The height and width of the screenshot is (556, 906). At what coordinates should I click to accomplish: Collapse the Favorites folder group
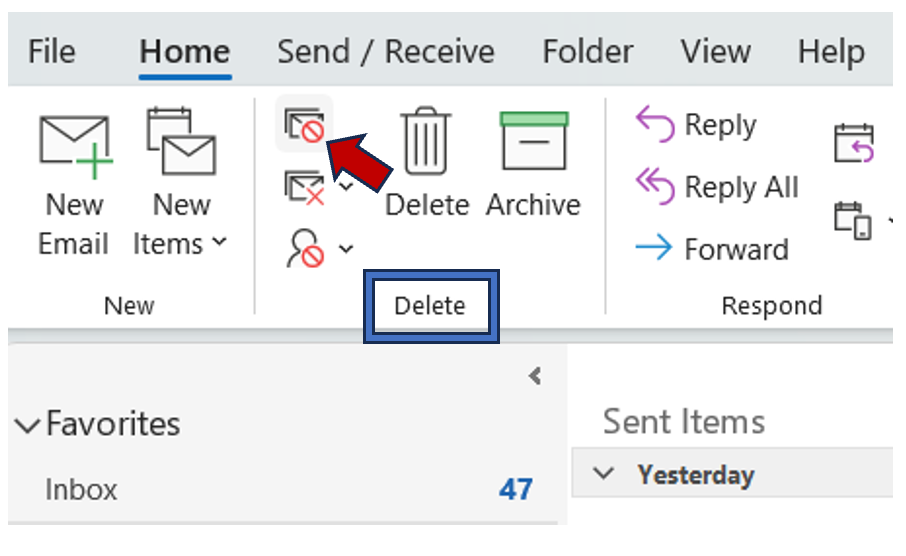click(x=26, y=425)
